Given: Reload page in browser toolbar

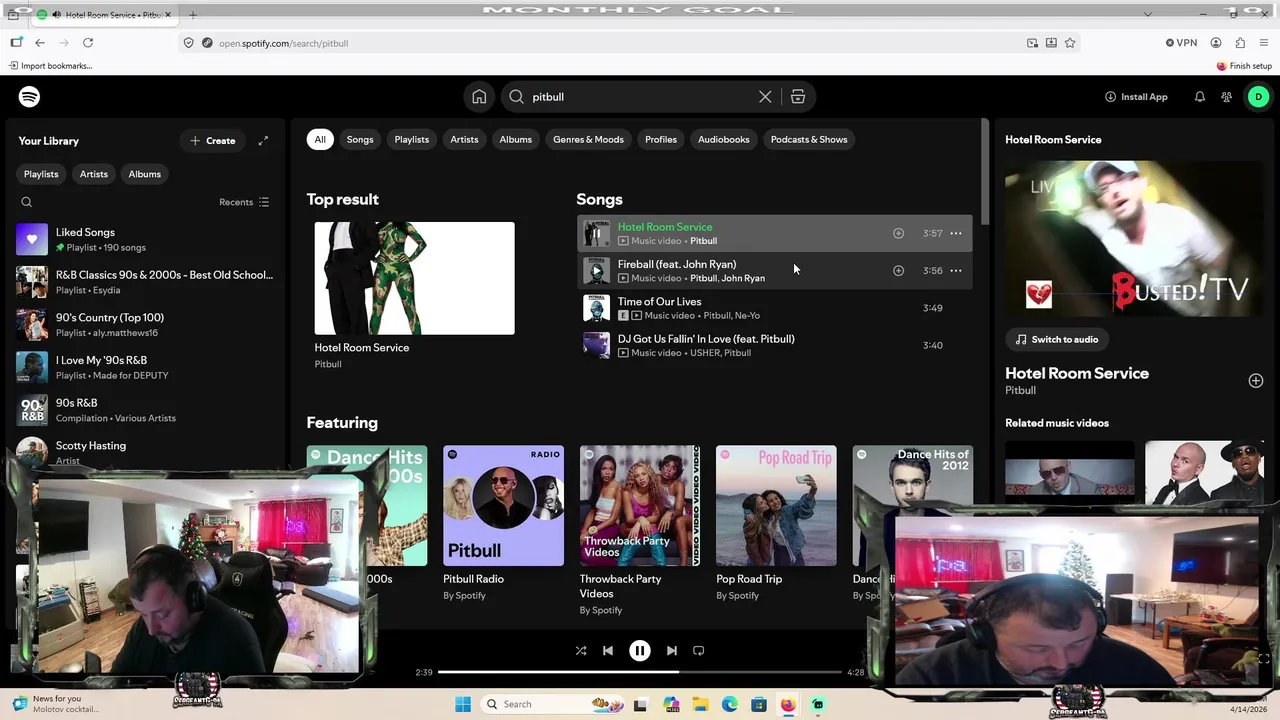Looking at the screenshot, I should coord(88,43).
